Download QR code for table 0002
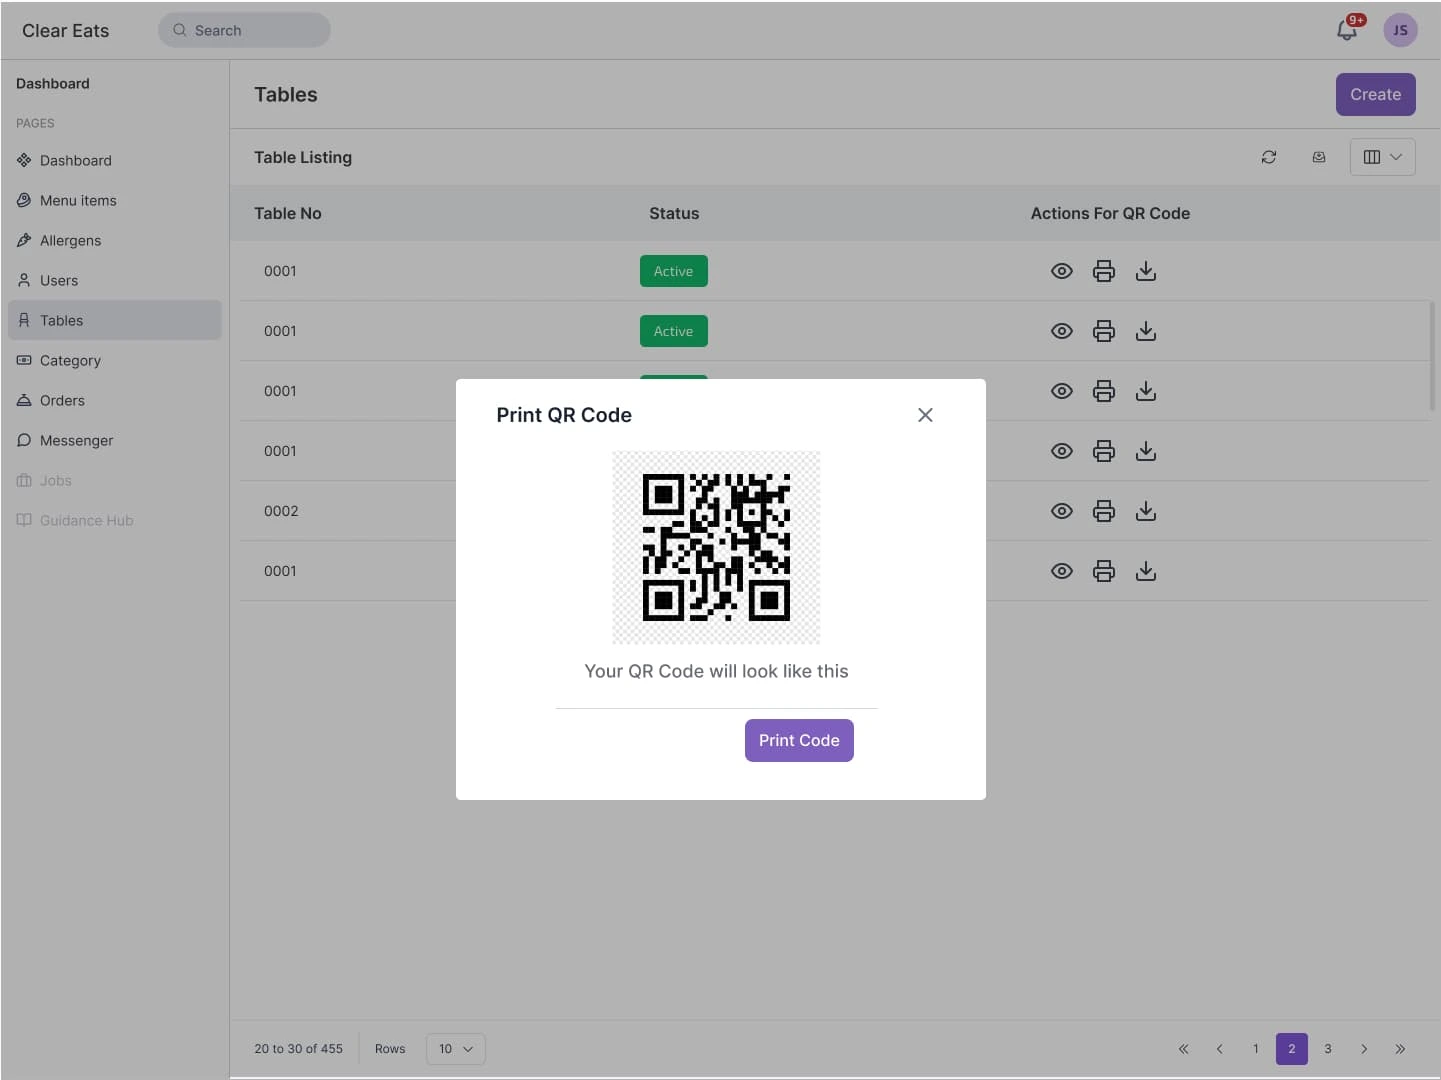 click(x=1146, y=511)
